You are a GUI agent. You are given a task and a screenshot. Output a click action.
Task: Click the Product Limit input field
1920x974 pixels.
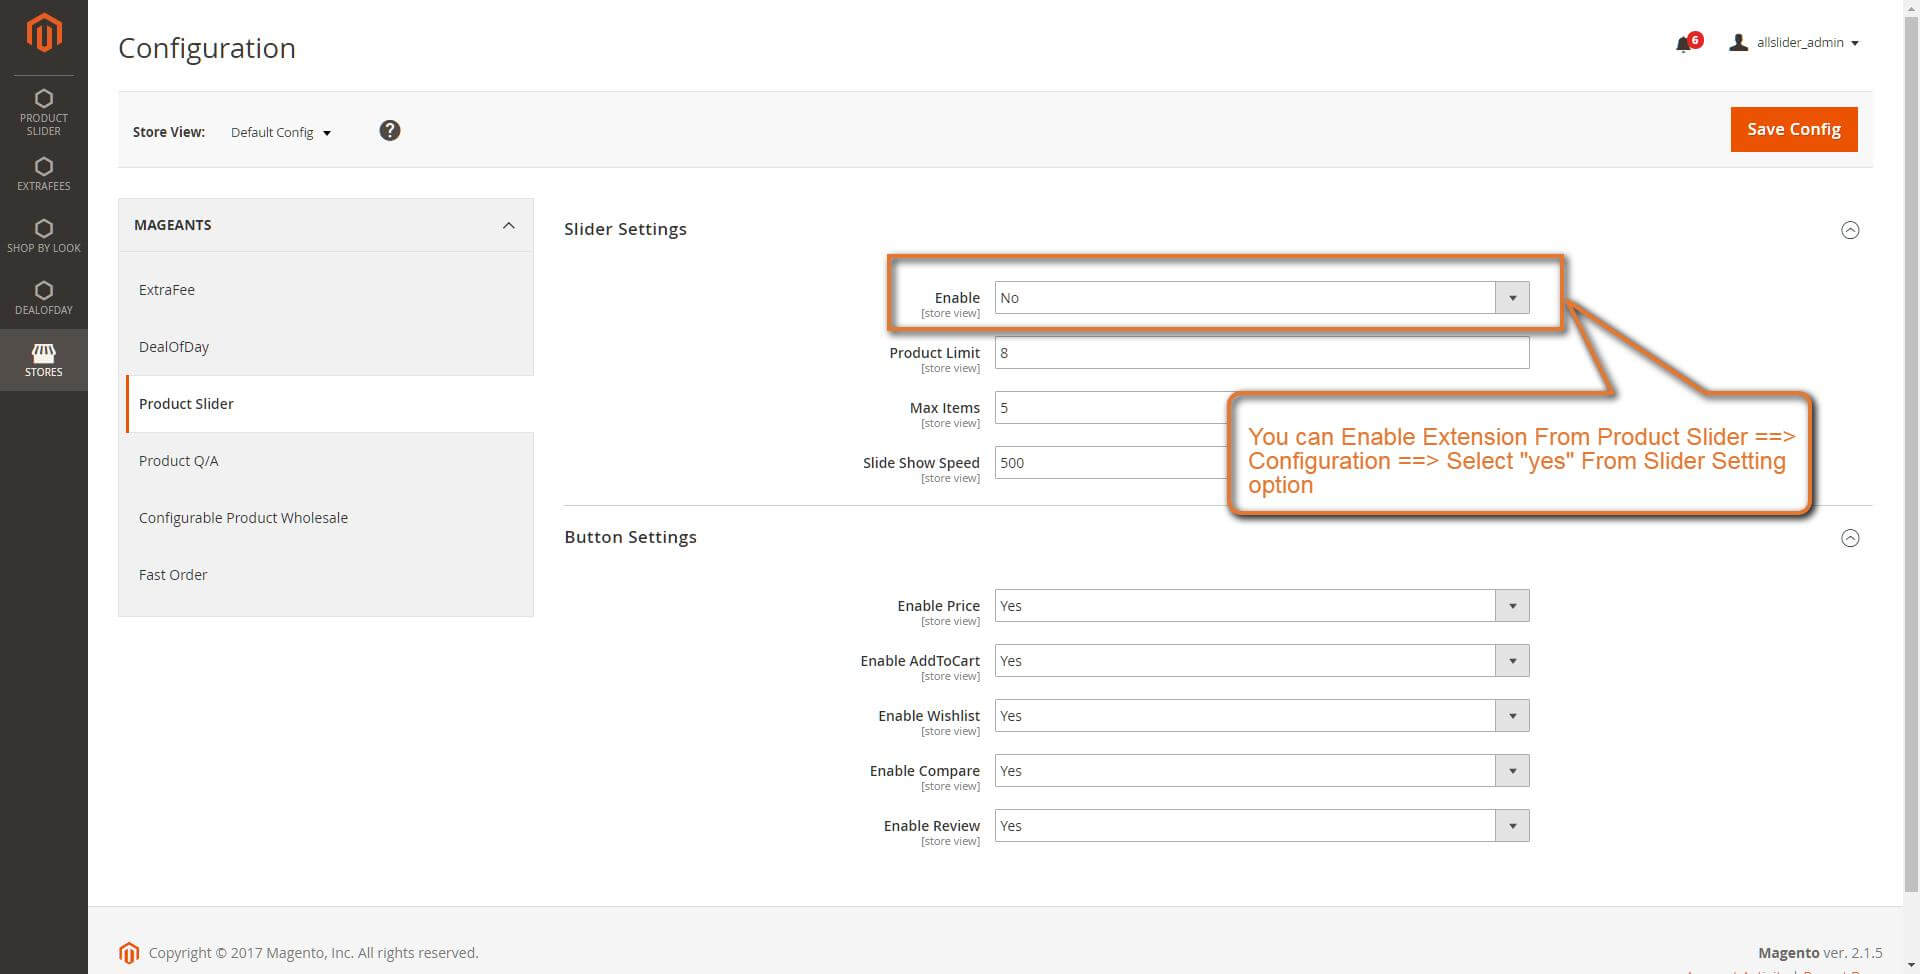pos(1260,352)
